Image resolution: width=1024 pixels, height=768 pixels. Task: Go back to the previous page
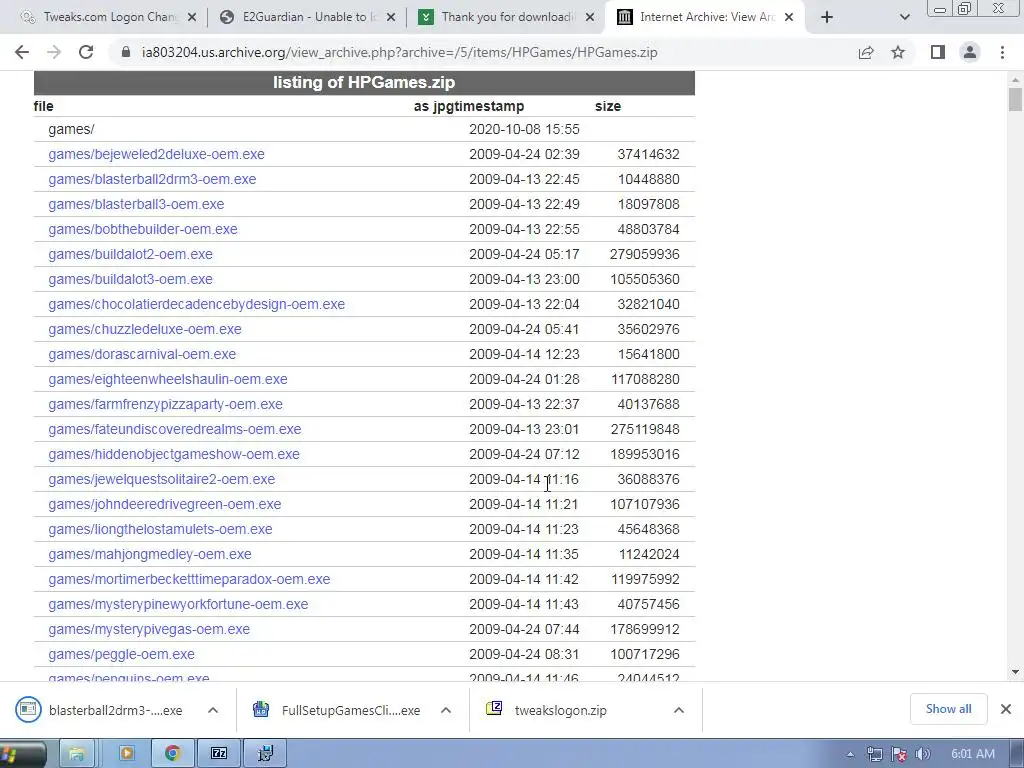[x=22, y=52]
